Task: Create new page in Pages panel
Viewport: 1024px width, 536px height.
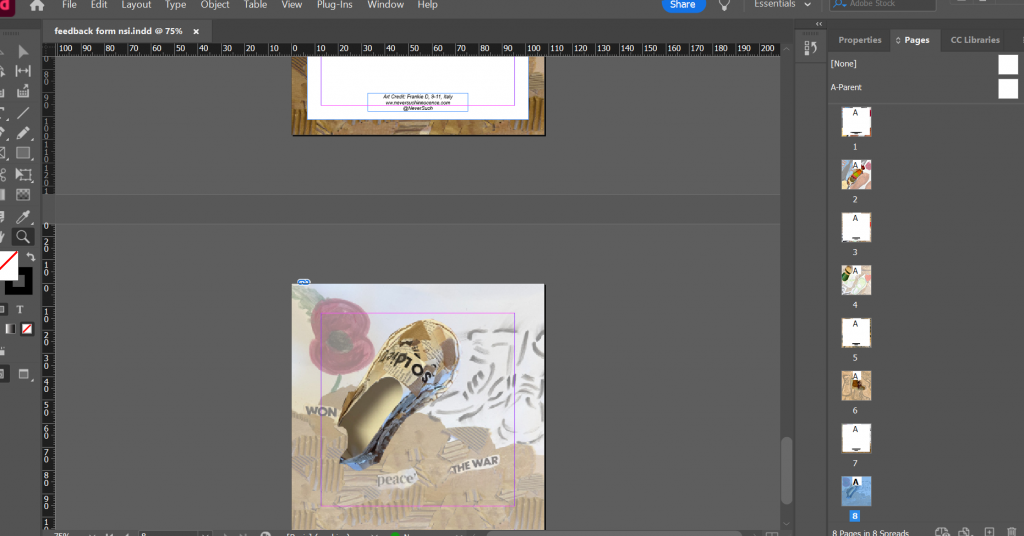Action: coord(989,532)
